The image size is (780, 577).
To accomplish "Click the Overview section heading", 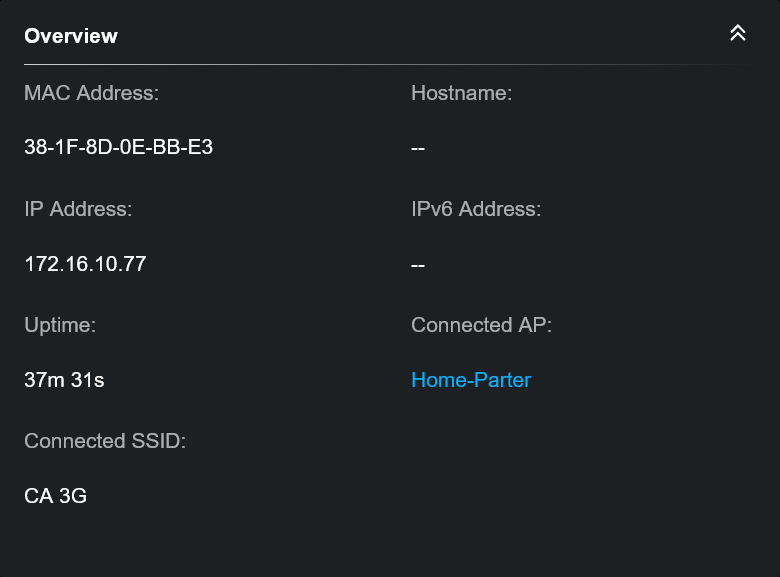I will [71, 36].
